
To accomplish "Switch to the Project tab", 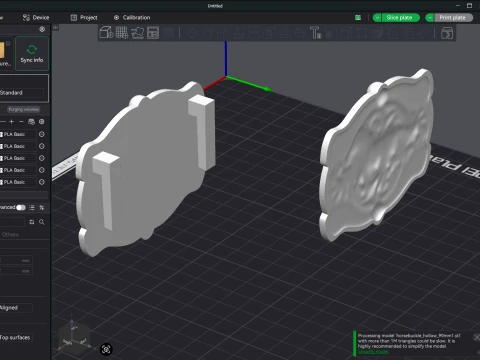I will pos(84,17).
